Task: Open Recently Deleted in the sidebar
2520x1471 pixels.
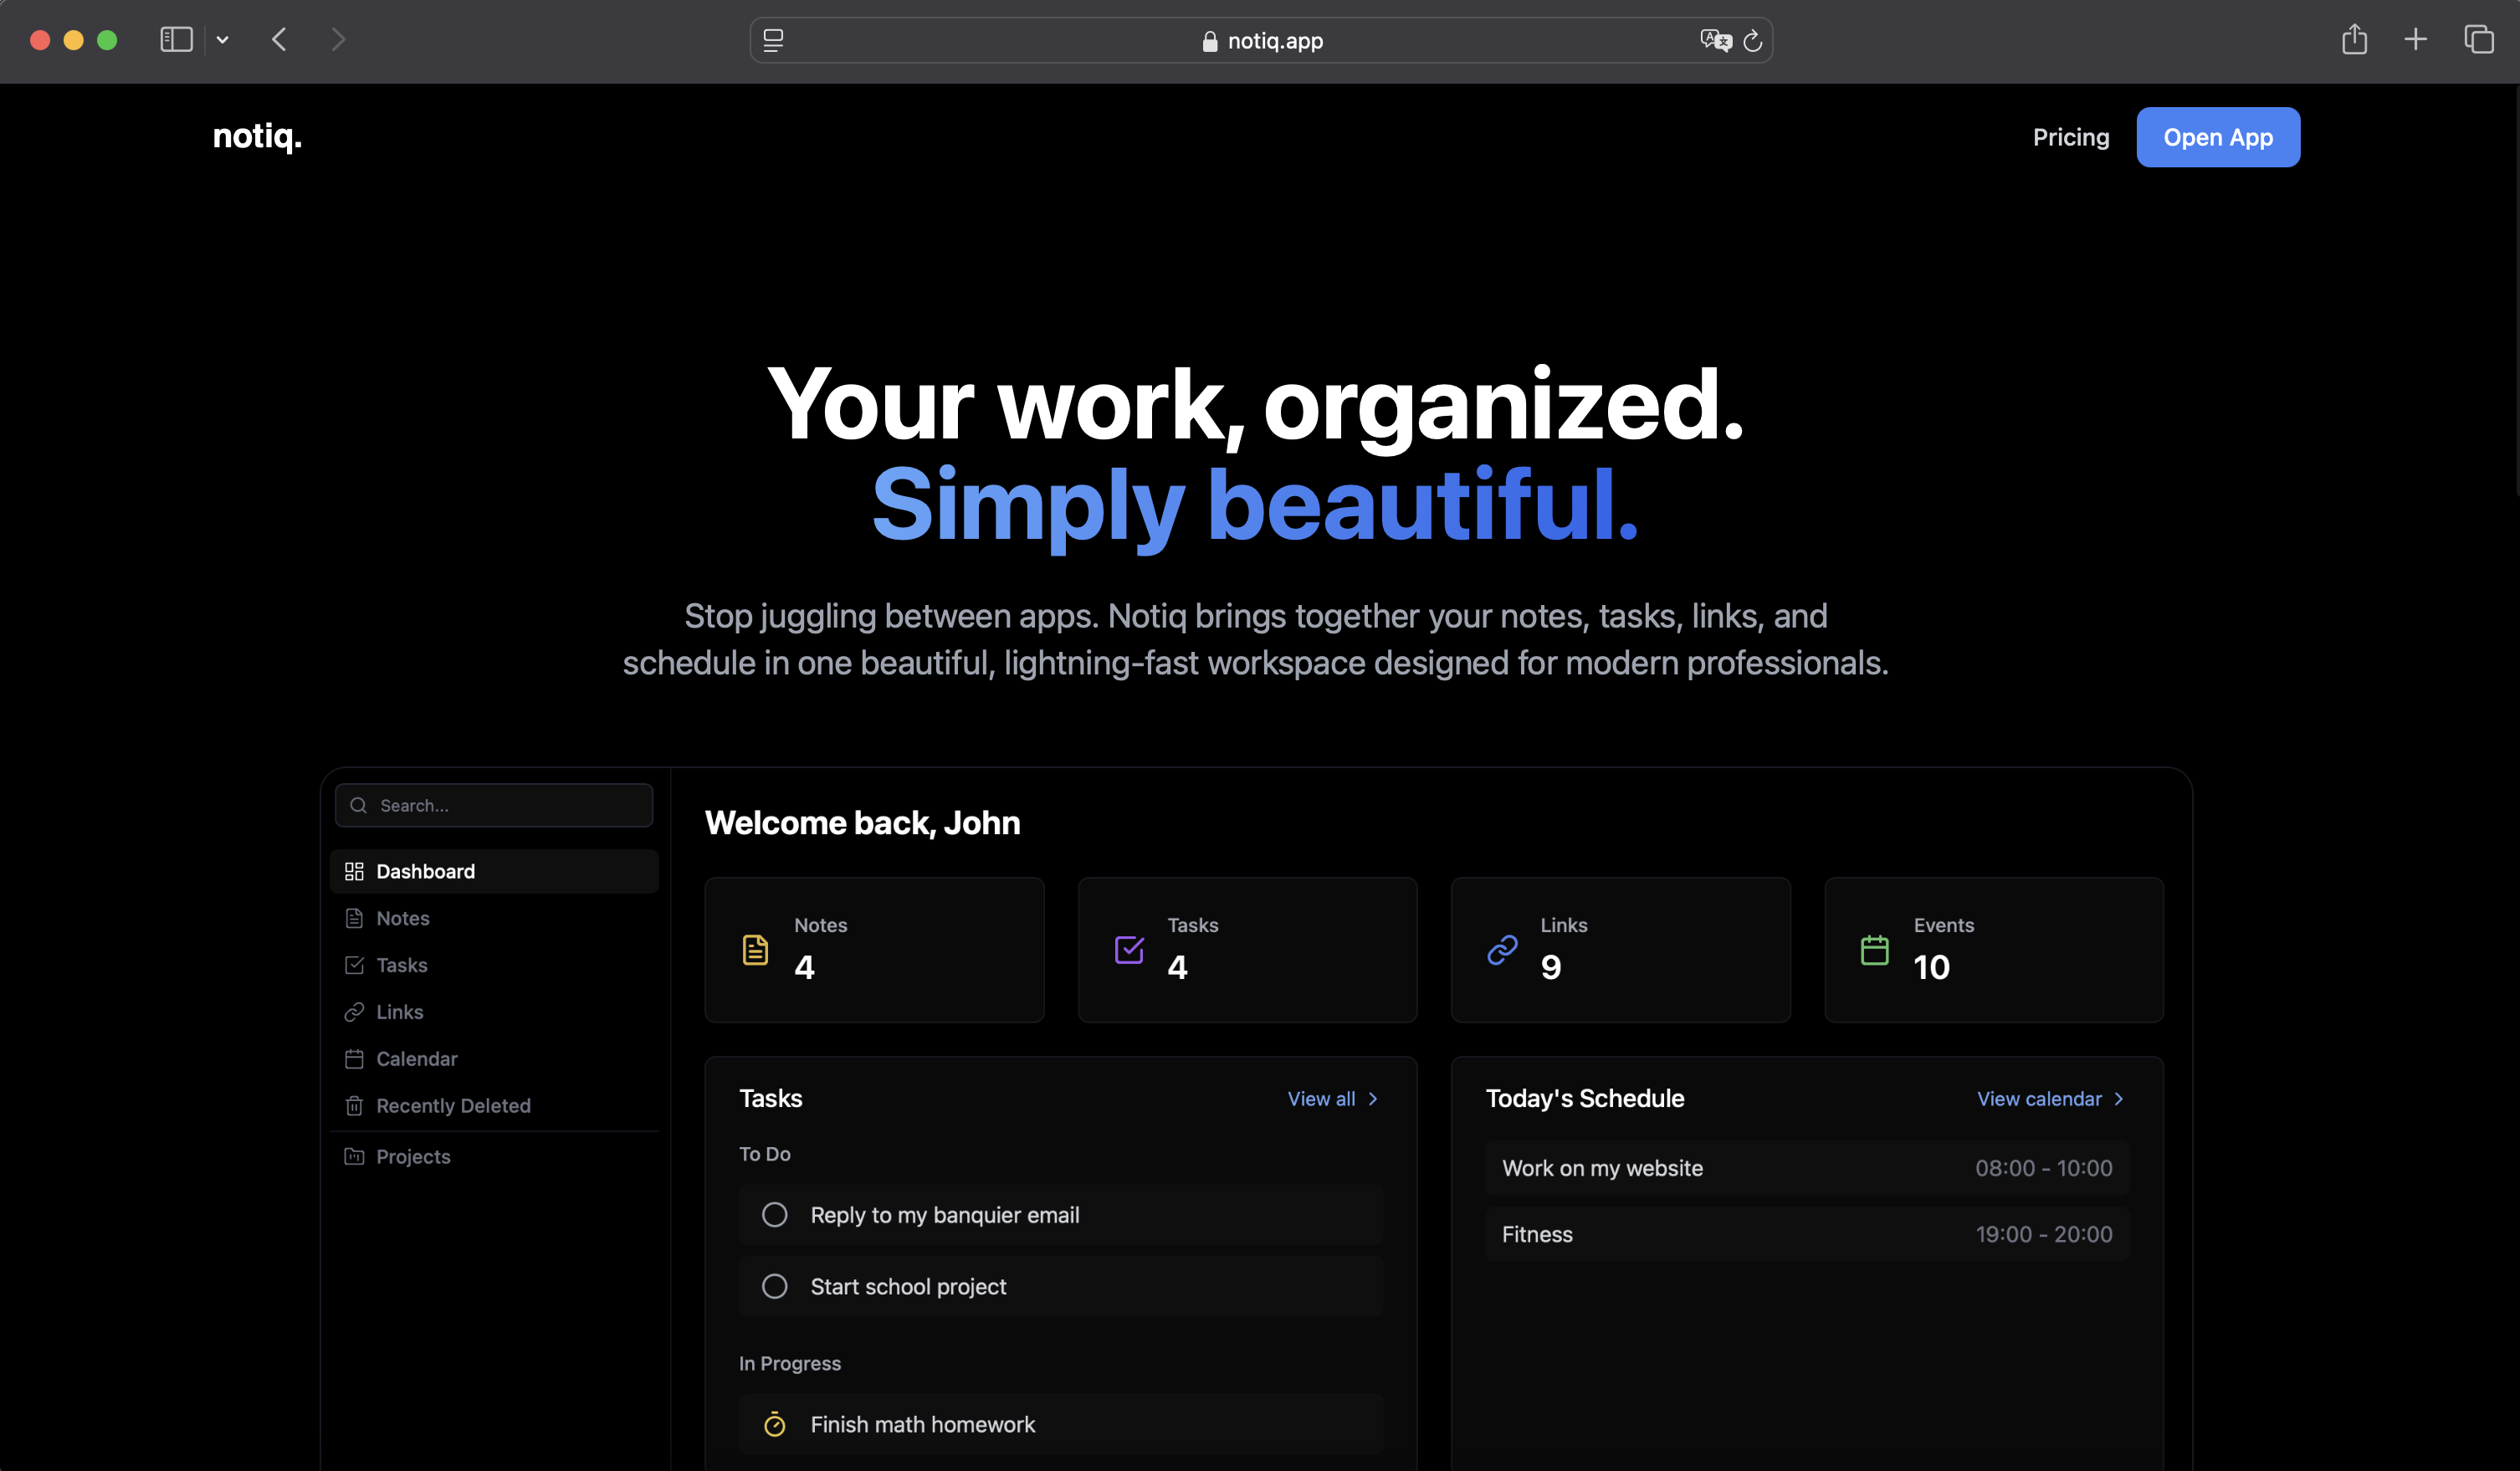Action: (x=452, y=1105)
